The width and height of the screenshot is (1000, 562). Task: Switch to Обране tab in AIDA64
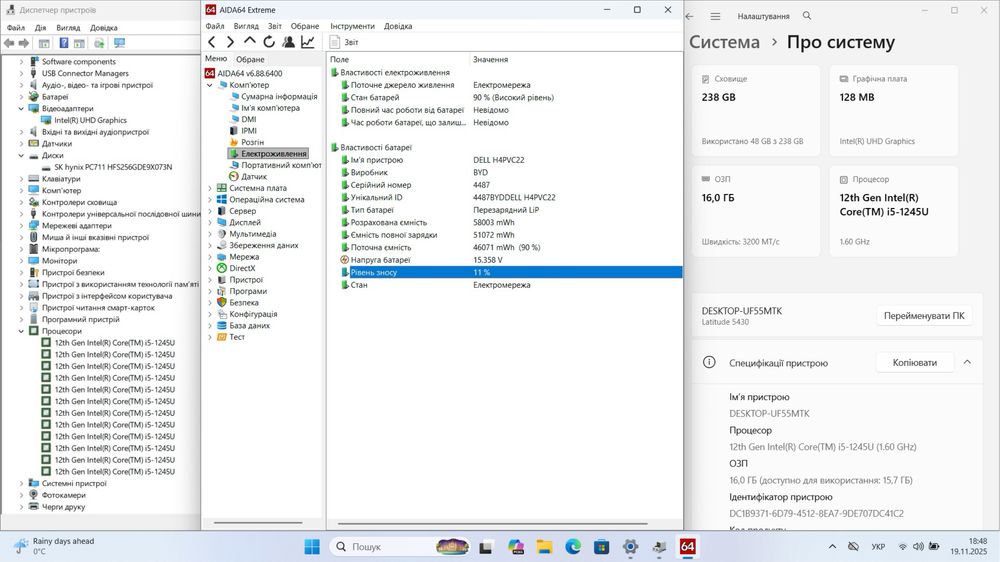pyautogui.click(x=250, y=59)
